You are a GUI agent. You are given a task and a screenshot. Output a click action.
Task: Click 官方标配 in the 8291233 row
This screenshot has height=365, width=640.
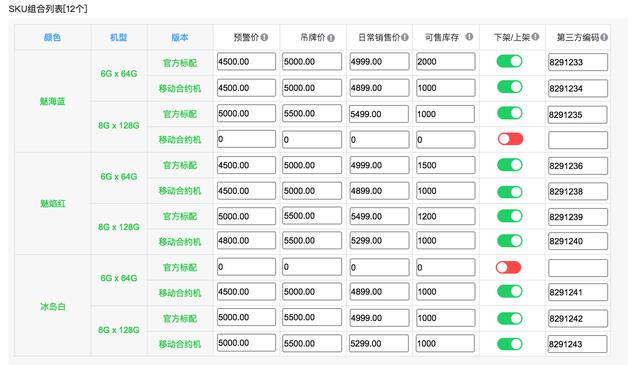click(x=180, y=63)
